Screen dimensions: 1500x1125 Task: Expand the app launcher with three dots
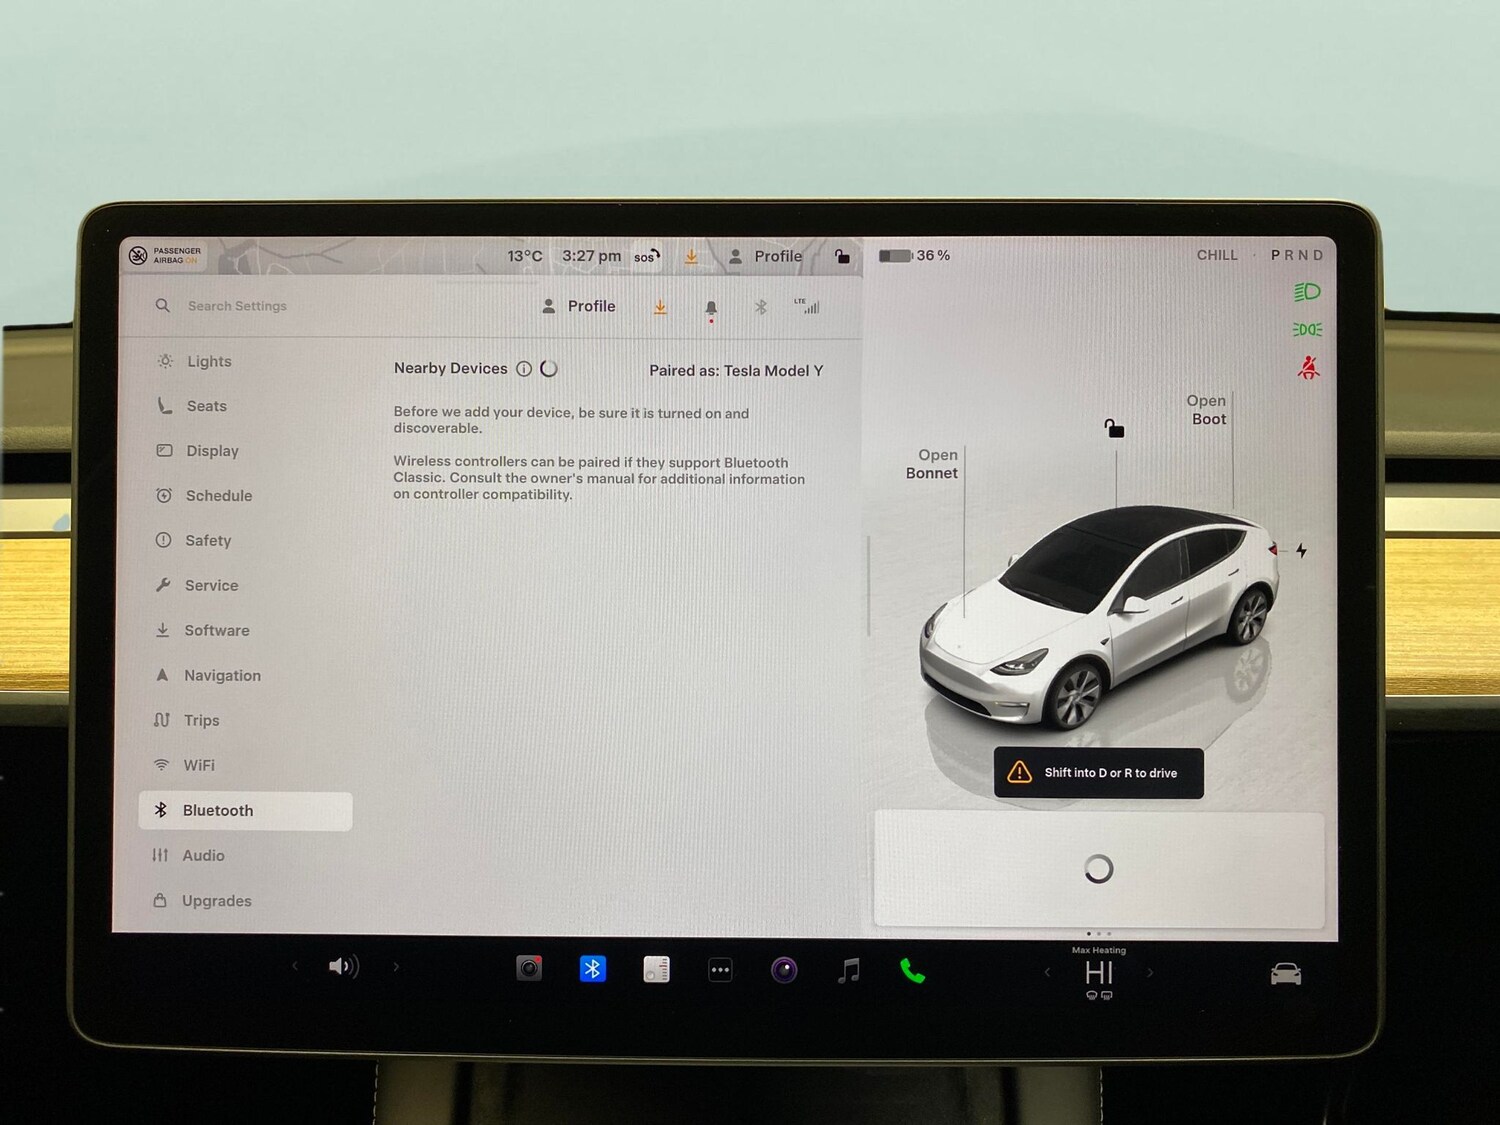pyautogui.click(x=720, y=967)
